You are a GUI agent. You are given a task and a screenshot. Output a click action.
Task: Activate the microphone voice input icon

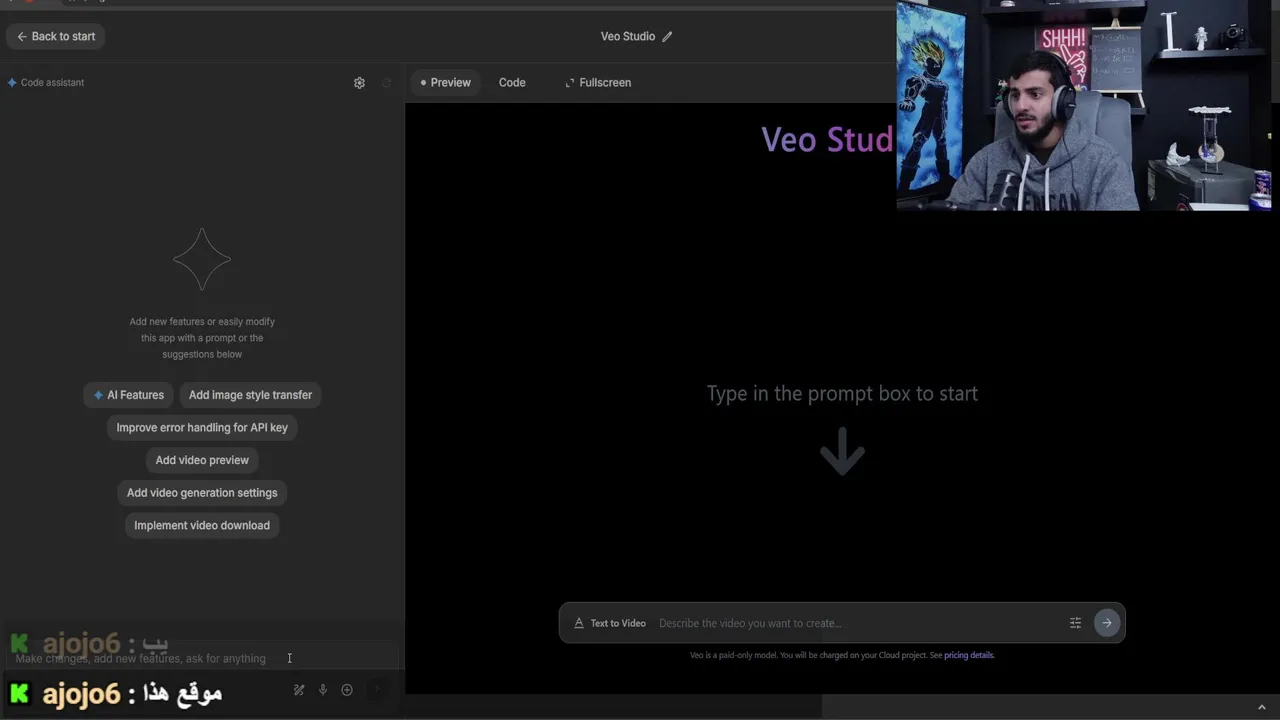coord(323,690)
